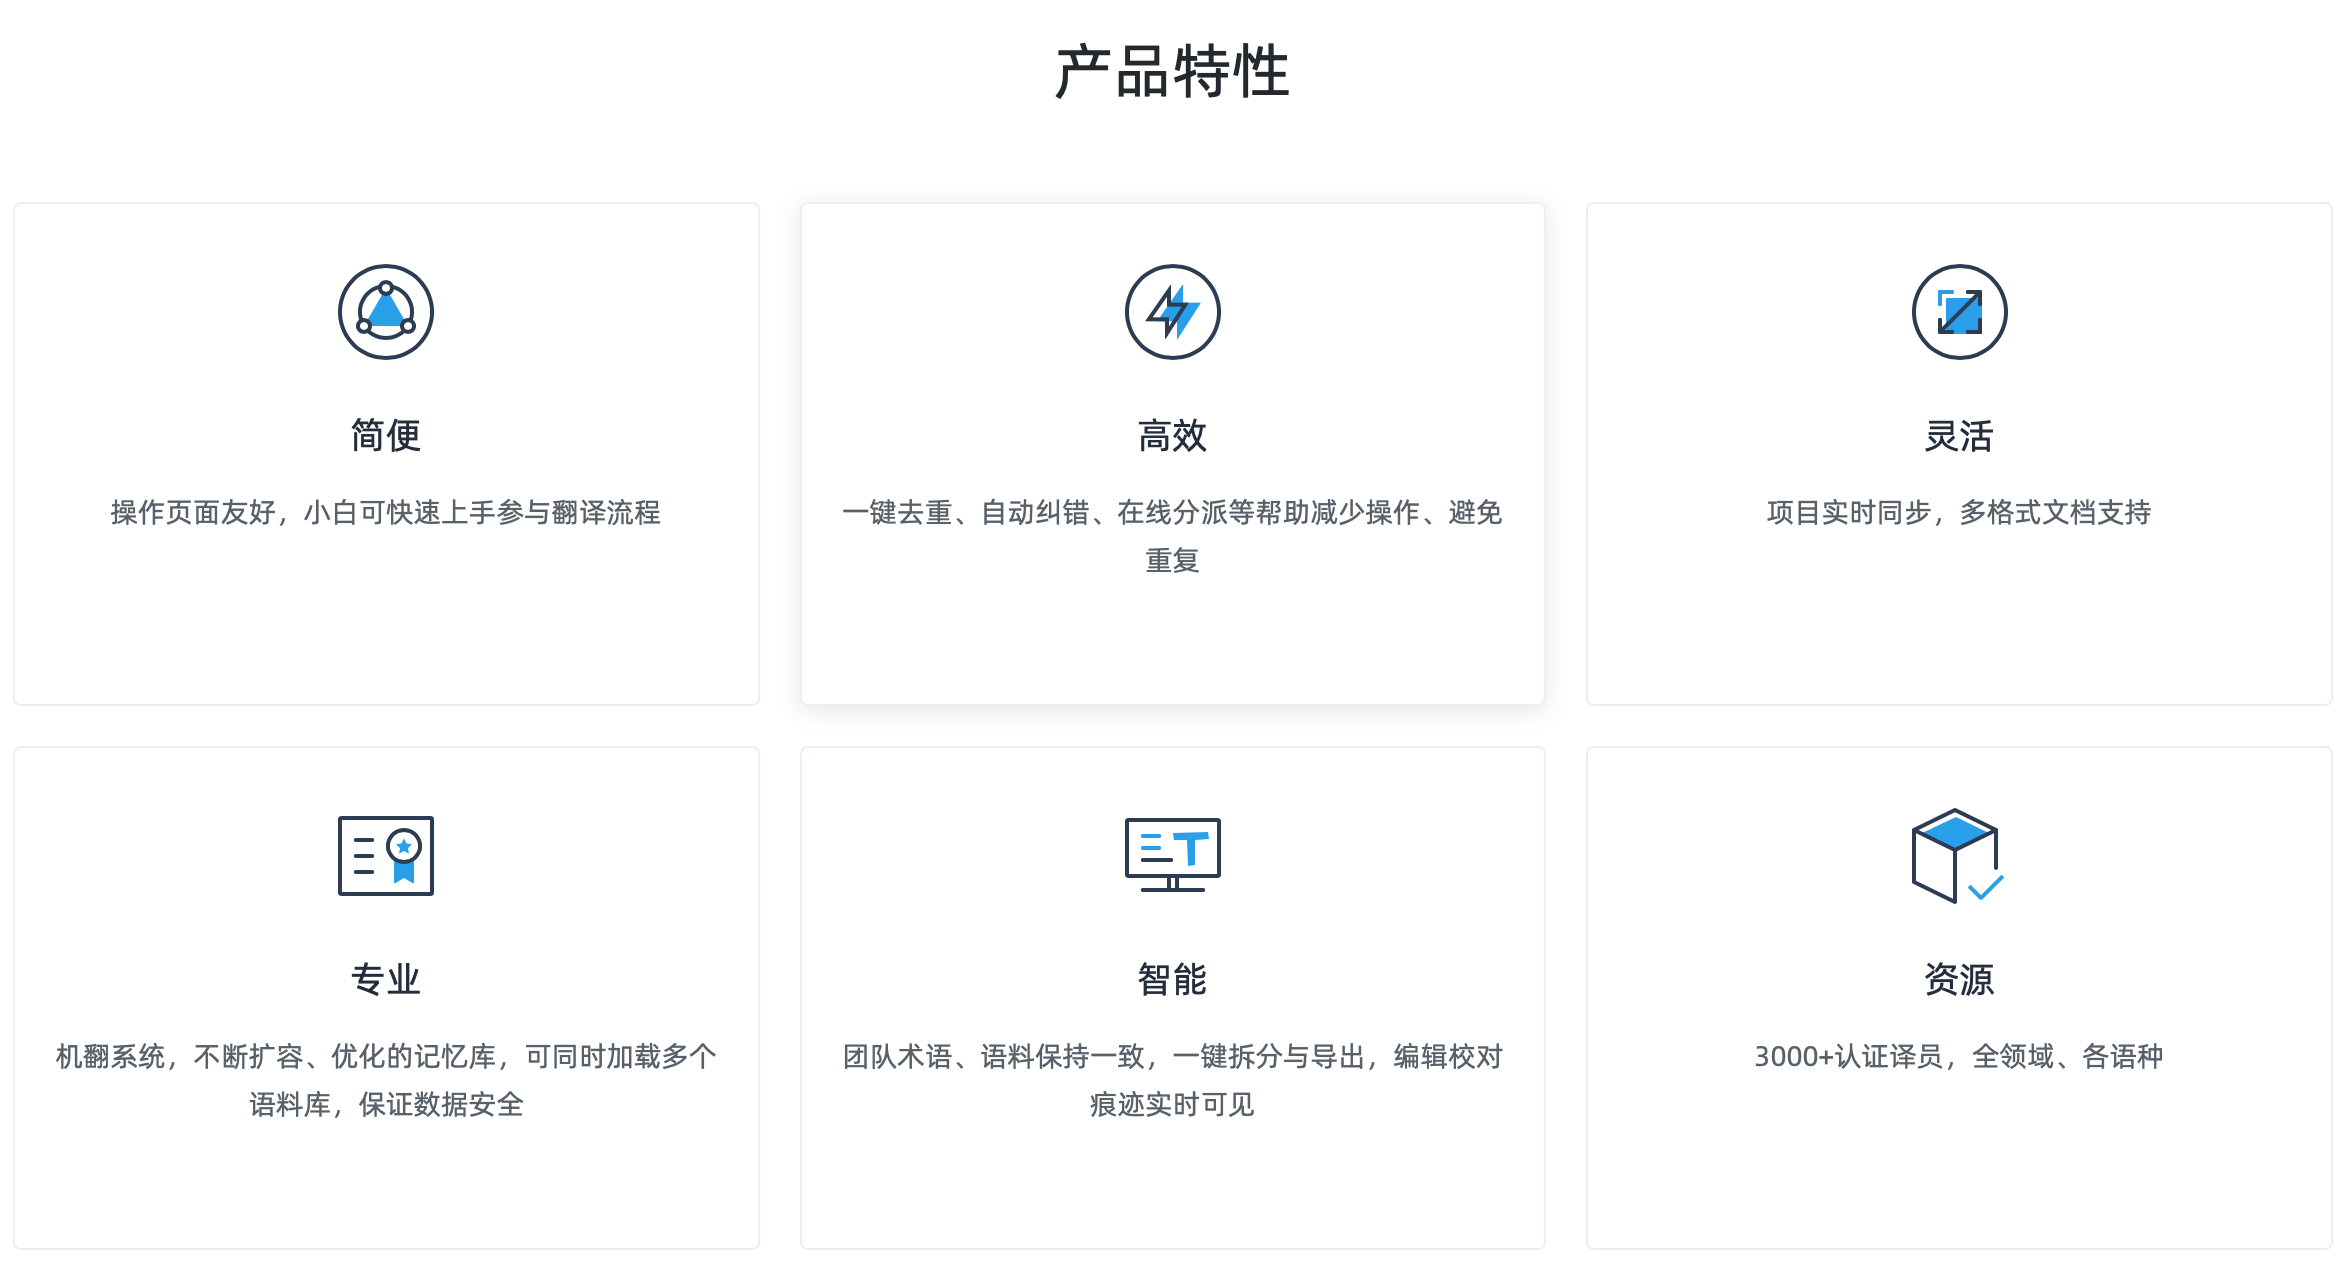Click the description starting 一键去重、自动纠错
The width and height of the screenshot is (2348, 1270).
(x=1173, y=537)
